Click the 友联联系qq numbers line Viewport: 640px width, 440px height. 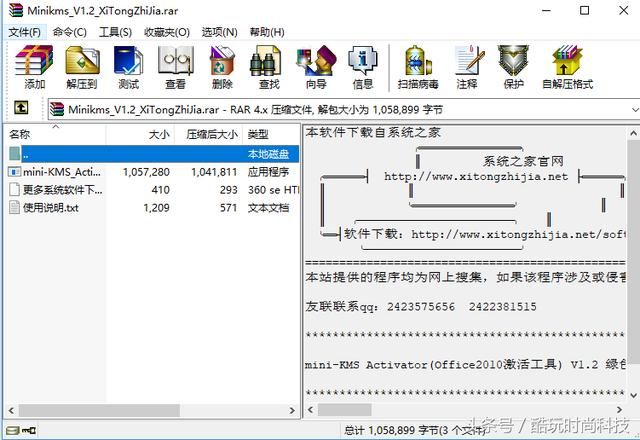pyautogui.click(x=421, y=307)
